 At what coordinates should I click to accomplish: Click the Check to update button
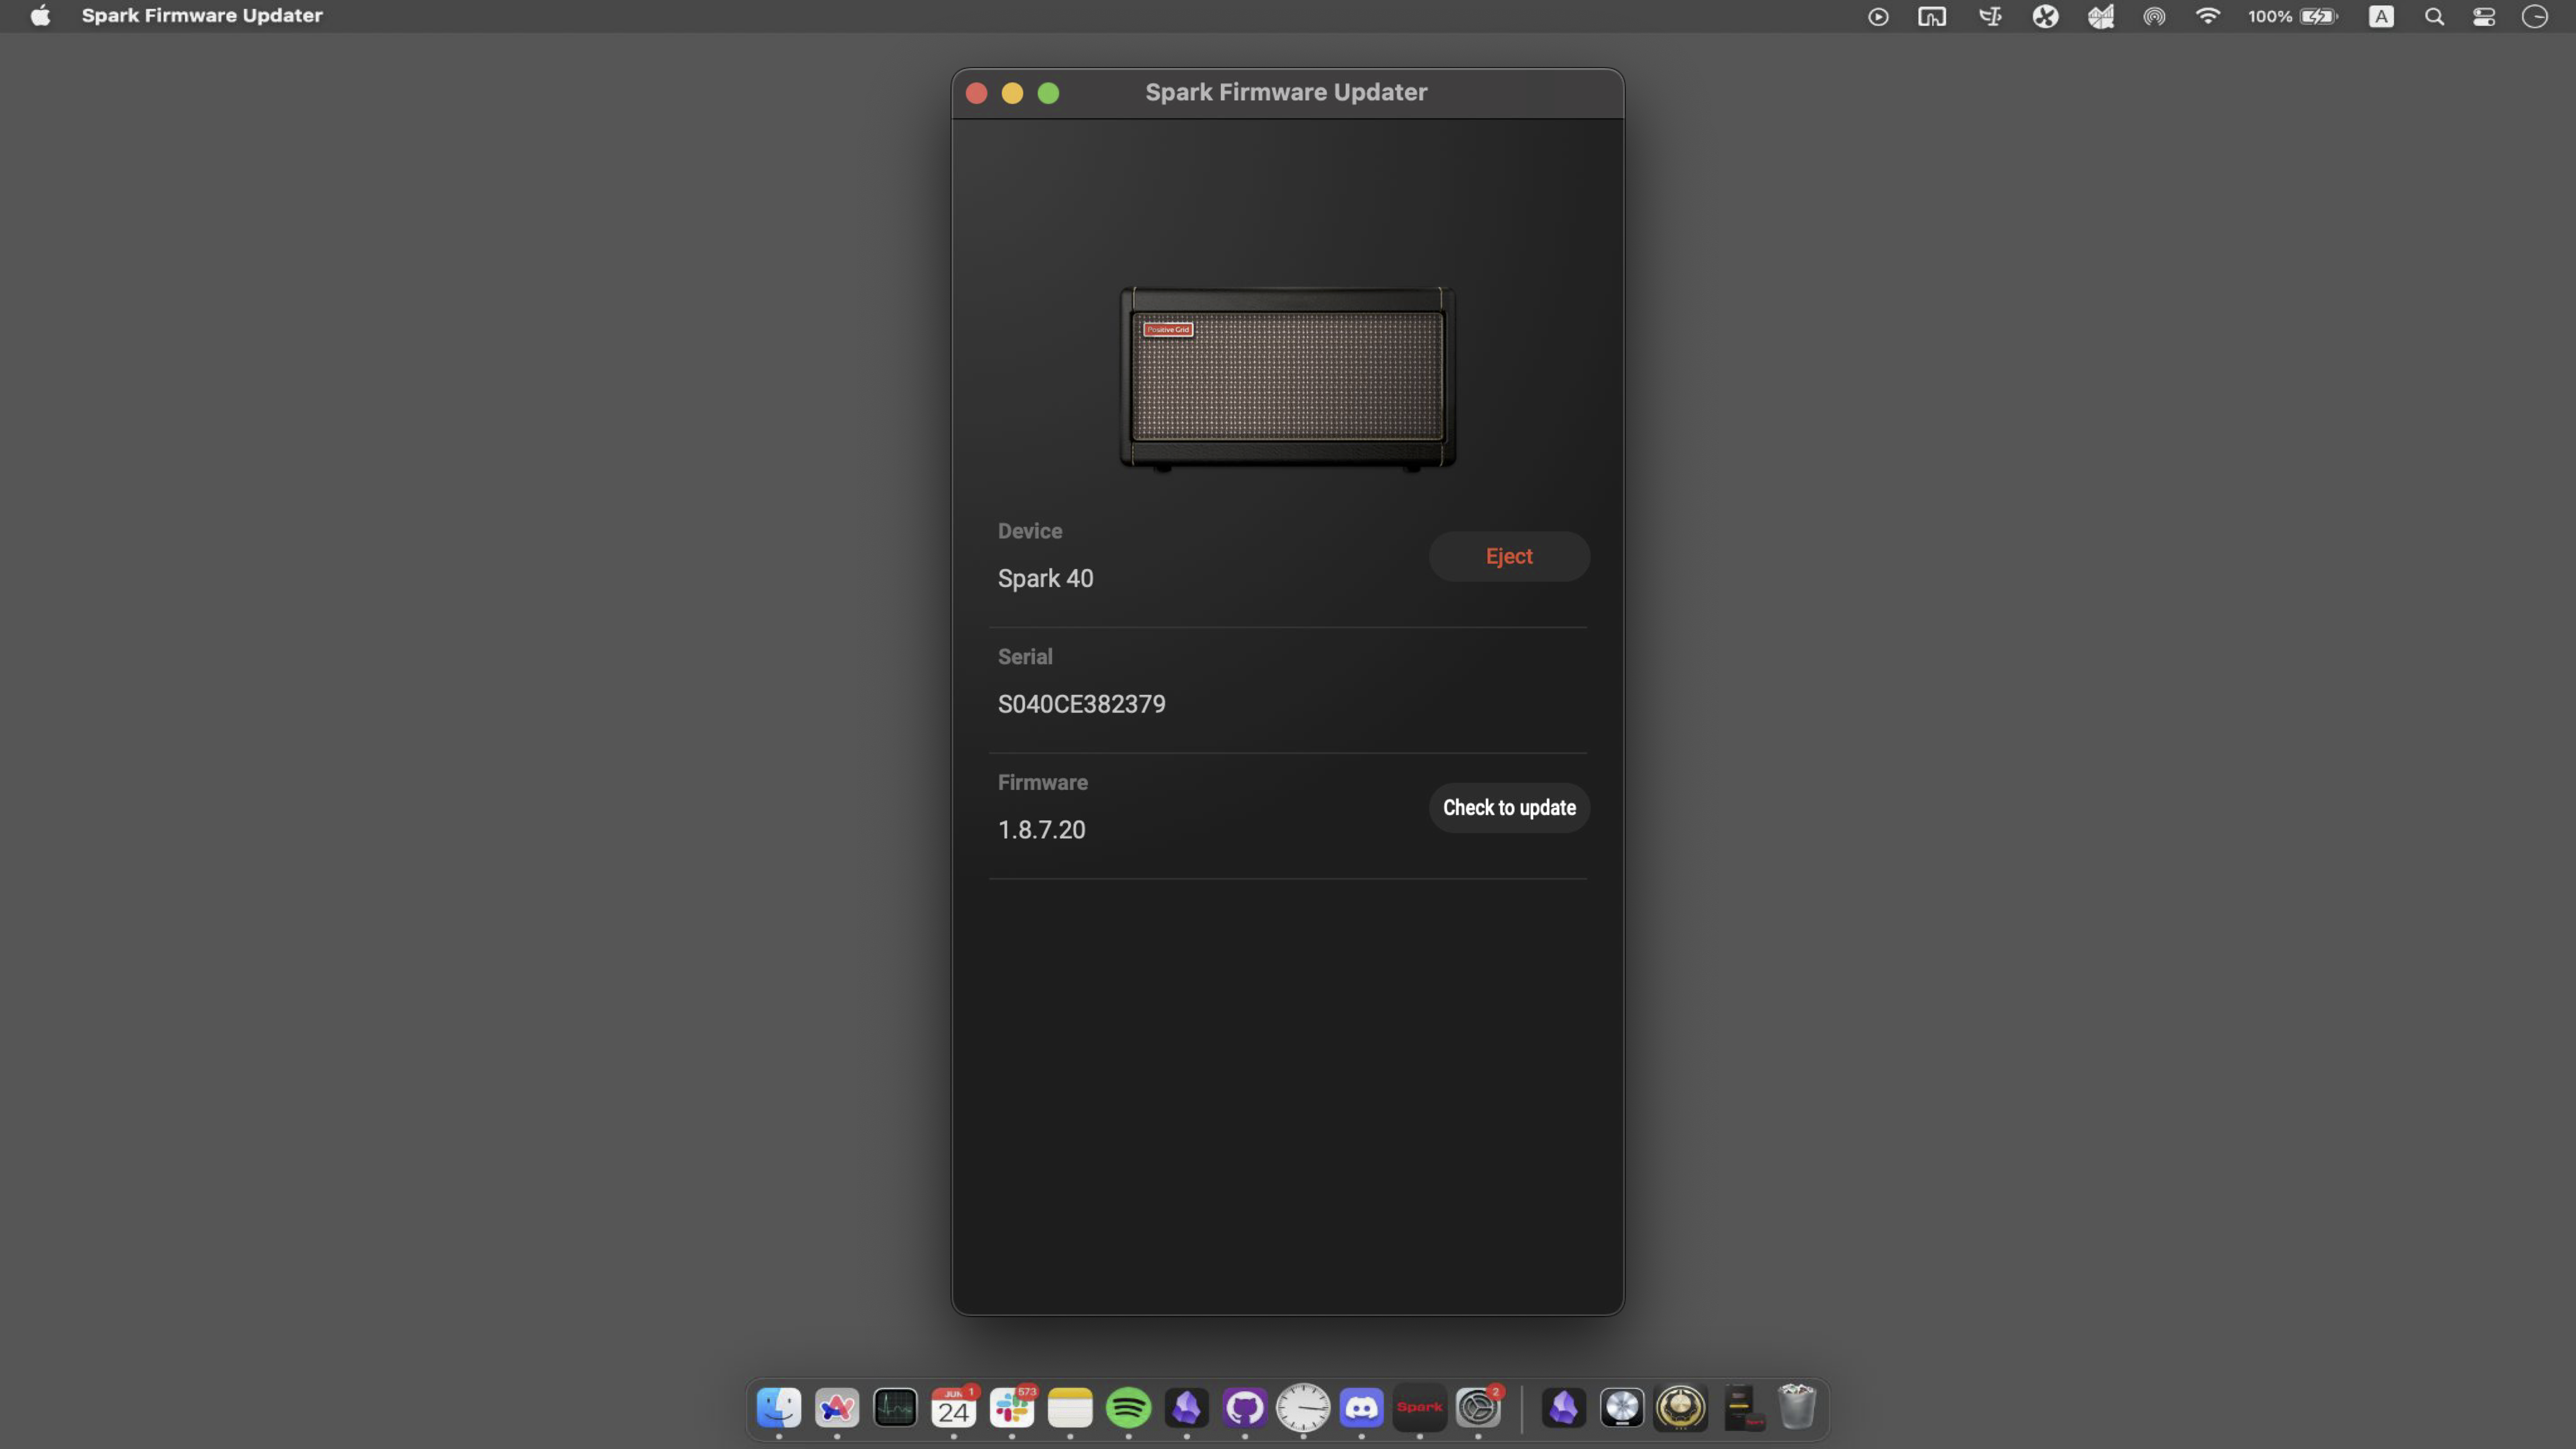1509,808
